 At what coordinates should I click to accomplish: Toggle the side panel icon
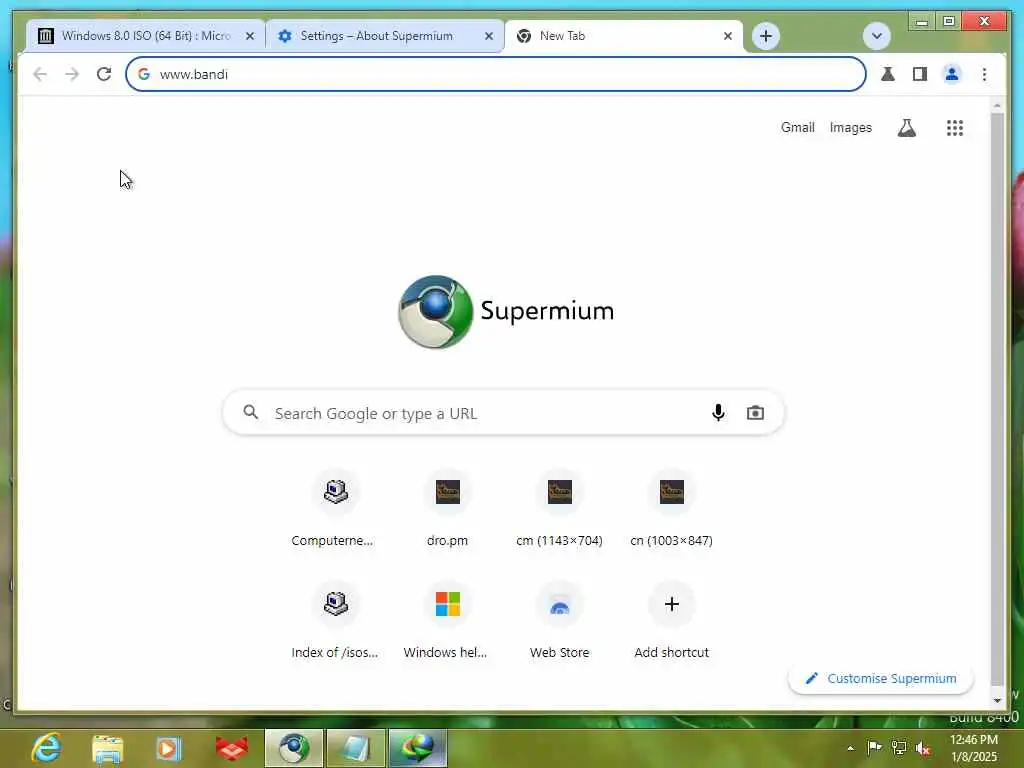[920, 74]
